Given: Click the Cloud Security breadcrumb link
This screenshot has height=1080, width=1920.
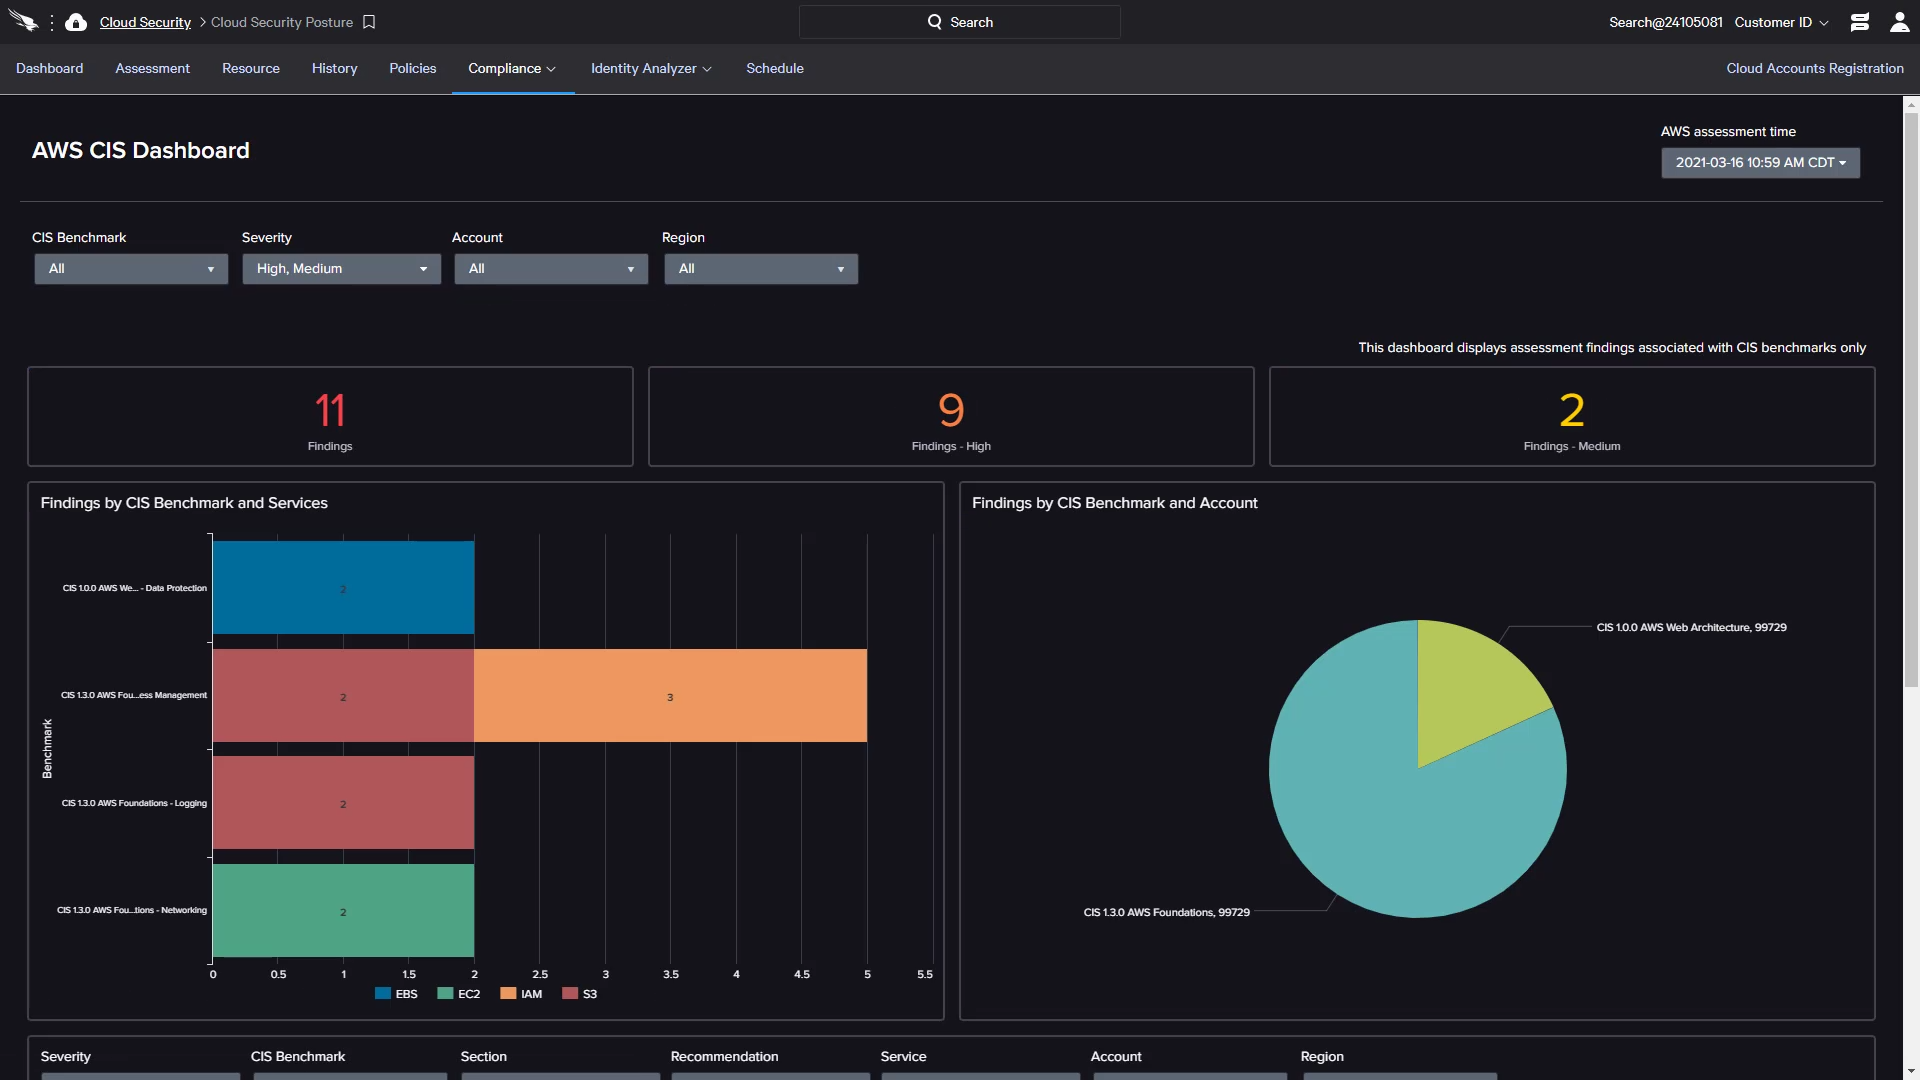Looking at the screenshot, I should (x=145, y=22).
